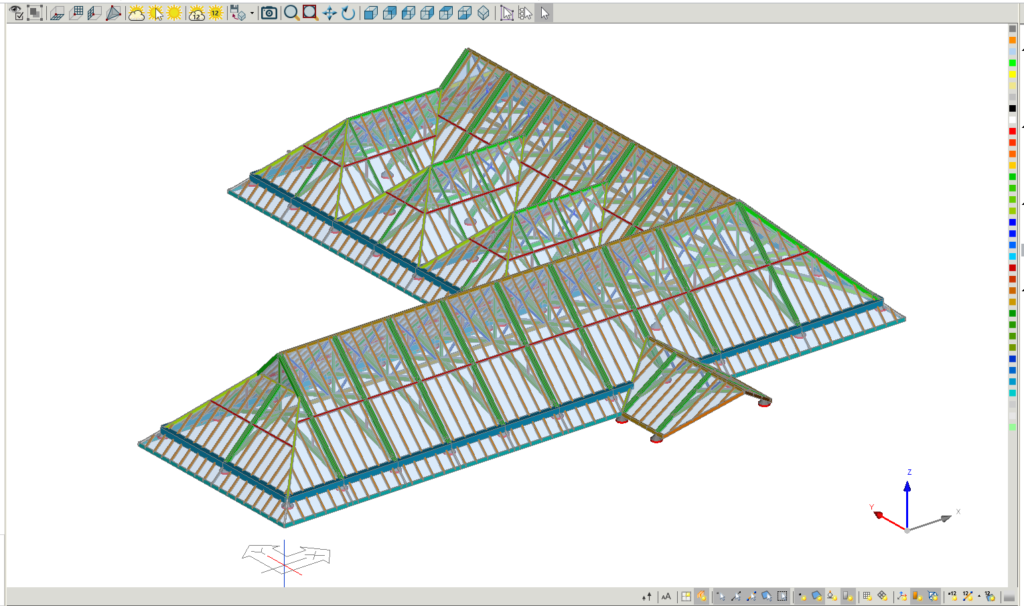Select the polygon selection cursor tool
The width and height of the screenshot is (1024, 606).
(507, 13)
